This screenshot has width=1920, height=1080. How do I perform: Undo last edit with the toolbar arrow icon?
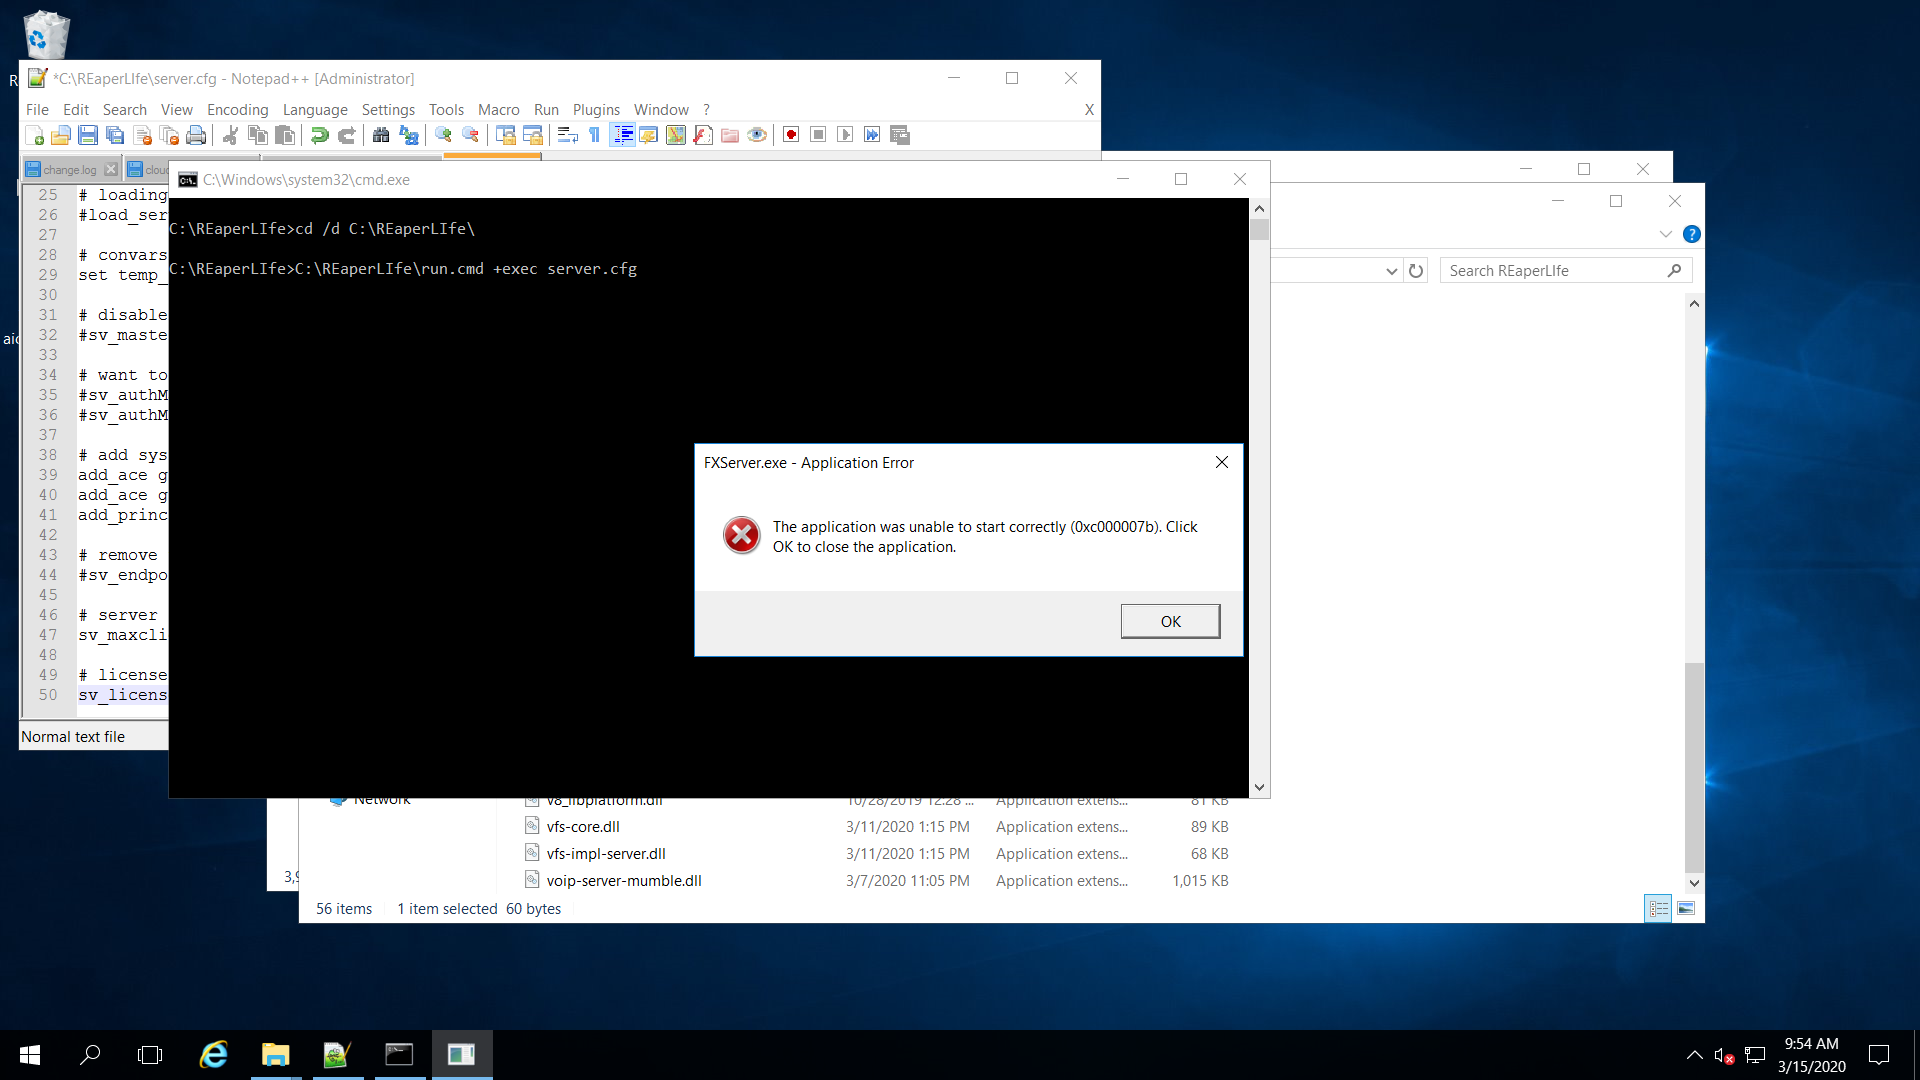(x=320, y=135)
